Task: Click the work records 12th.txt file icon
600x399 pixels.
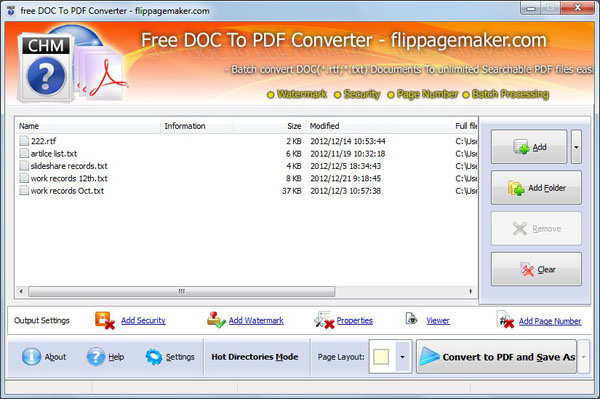Action: (x=24, y=178)
